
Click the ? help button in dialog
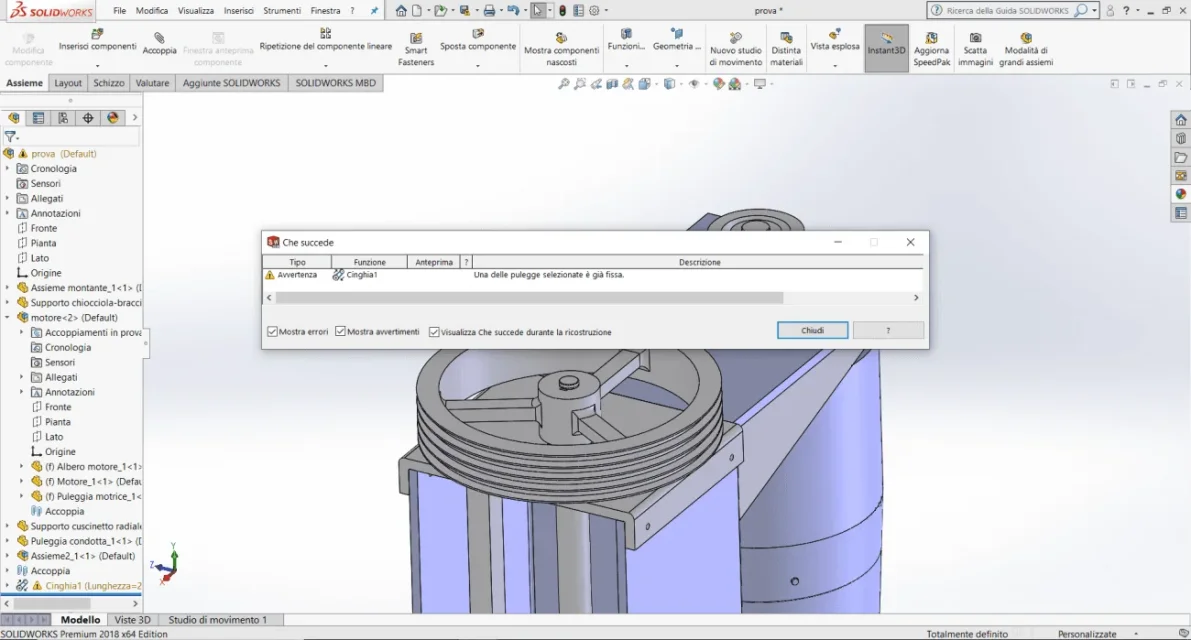[x=888, y=330]
